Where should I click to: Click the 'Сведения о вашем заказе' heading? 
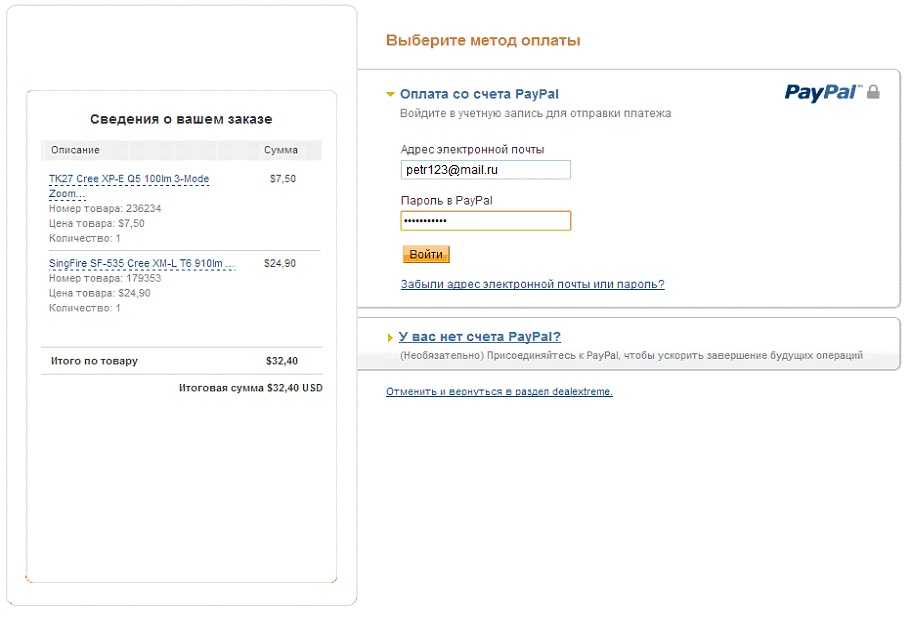point(181,119)
